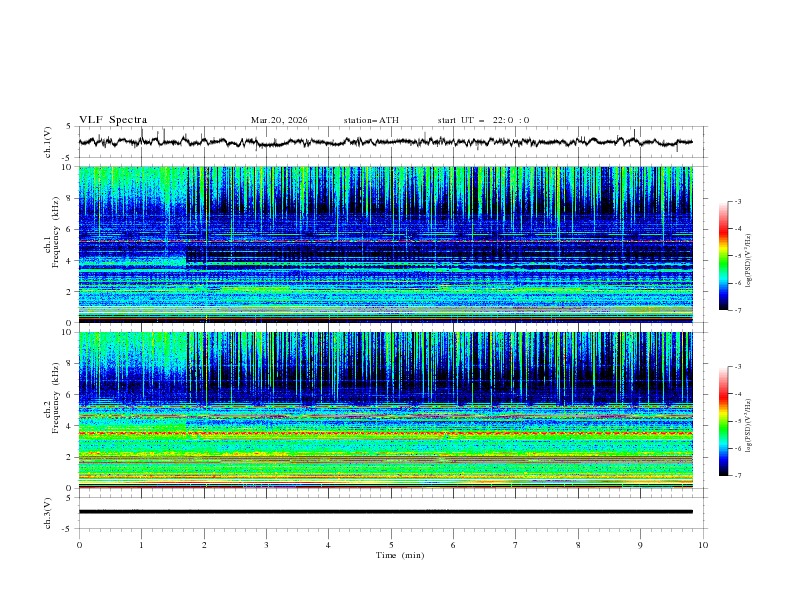The image size is (792, 612).
Task: Click the ch.1 'Frequency (kHz)' axis label
Action: (x=56, y=233)
